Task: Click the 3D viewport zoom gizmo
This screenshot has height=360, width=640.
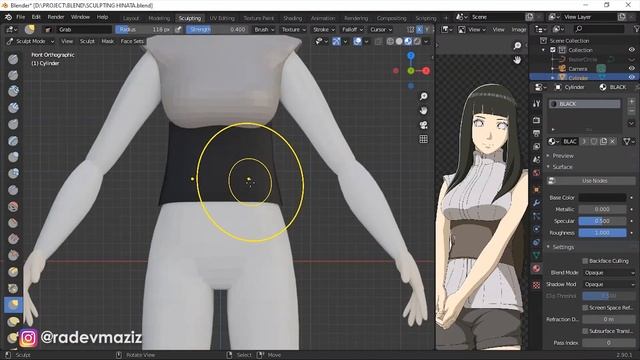Action: pos(424,96)
